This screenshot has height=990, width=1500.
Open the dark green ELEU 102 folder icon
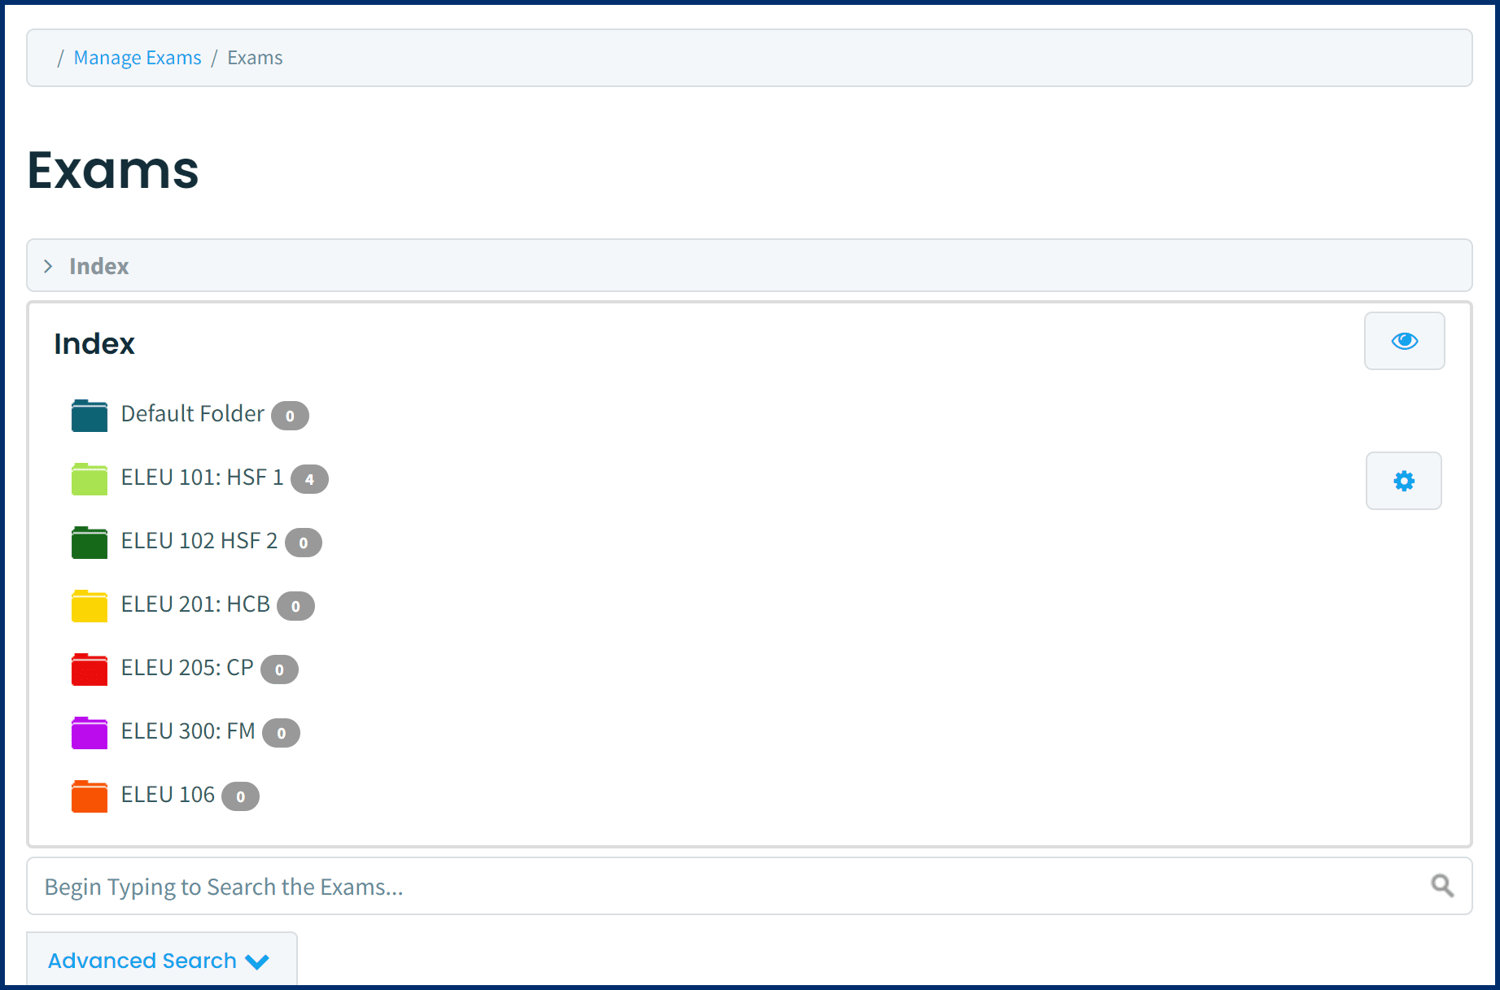(x=89, y=542)
